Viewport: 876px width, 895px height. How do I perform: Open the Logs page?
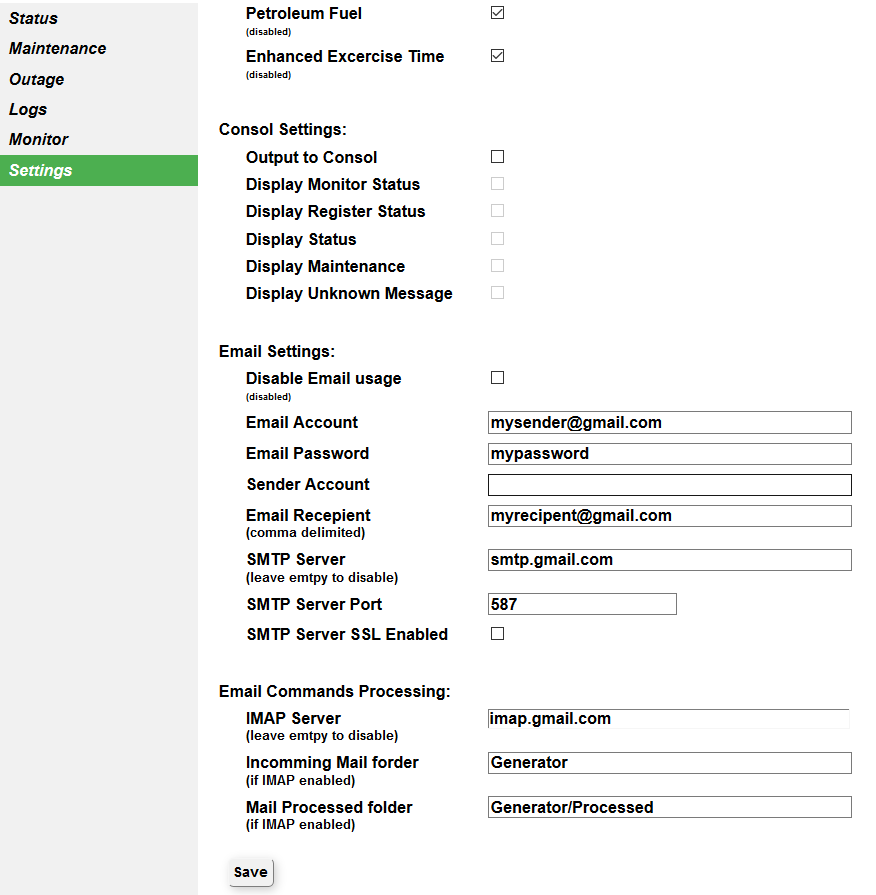pyautogui.click(x=99, y=110)
